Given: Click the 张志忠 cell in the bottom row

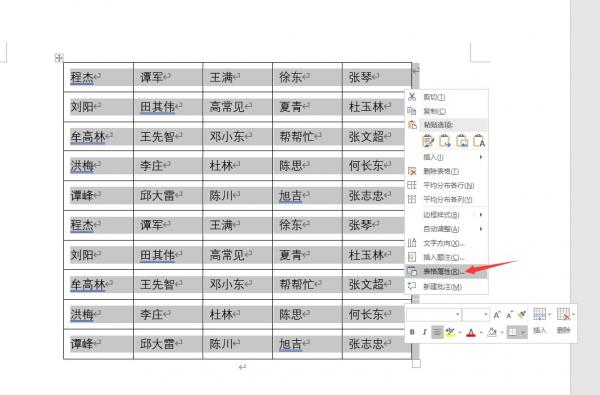Looking at the screenshot, I should pos(377,344).
